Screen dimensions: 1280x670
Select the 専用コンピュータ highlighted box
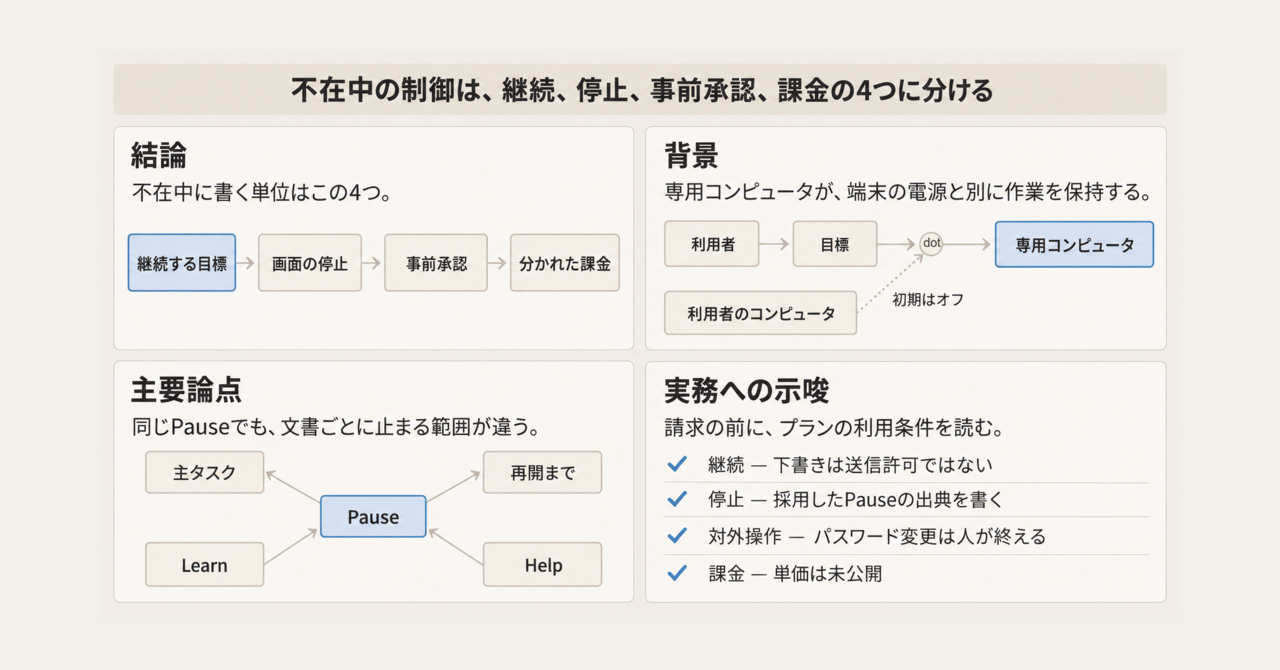1074,244
